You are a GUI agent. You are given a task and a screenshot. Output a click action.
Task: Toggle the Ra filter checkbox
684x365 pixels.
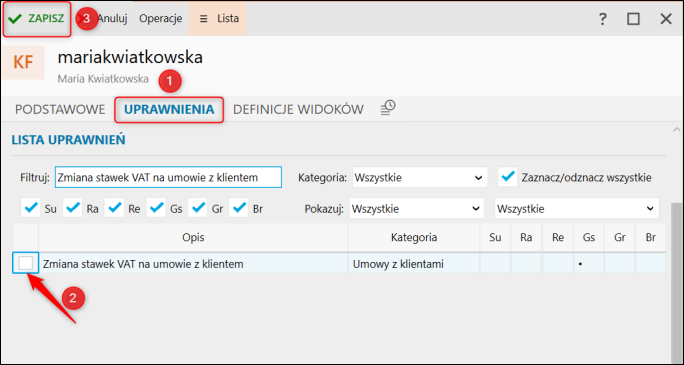73,208
